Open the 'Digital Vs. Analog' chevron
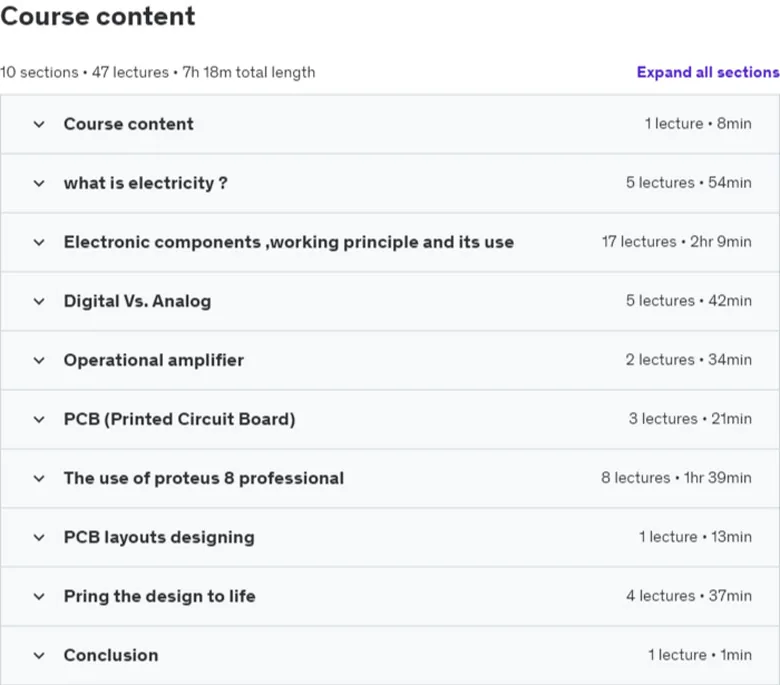The image size is (780, 685). click(39, 301)
